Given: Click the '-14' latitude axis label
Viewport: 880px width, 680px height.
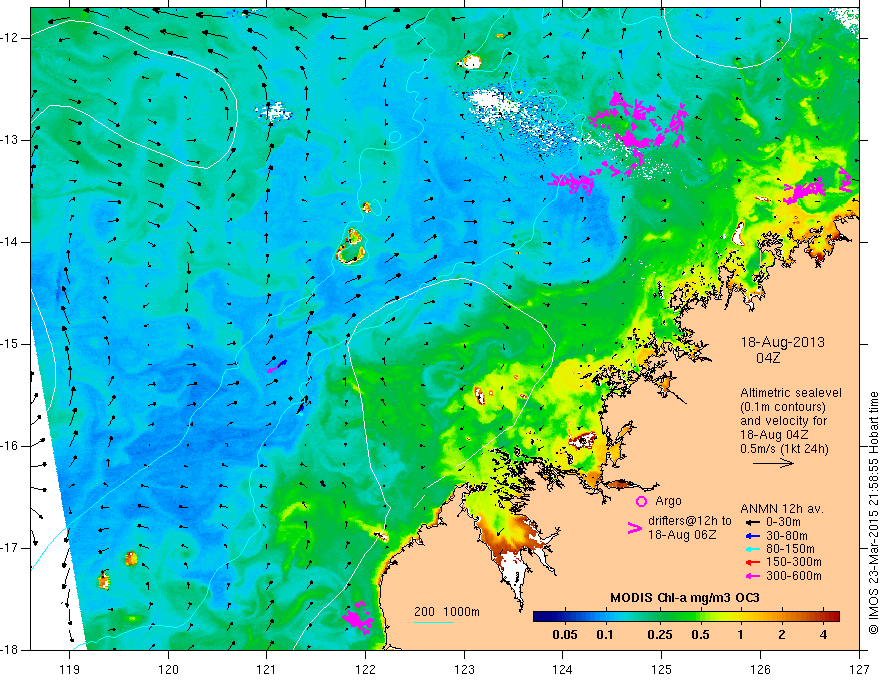Looking at the screenshot, I should pyautogui.click(x=10, y=242).
